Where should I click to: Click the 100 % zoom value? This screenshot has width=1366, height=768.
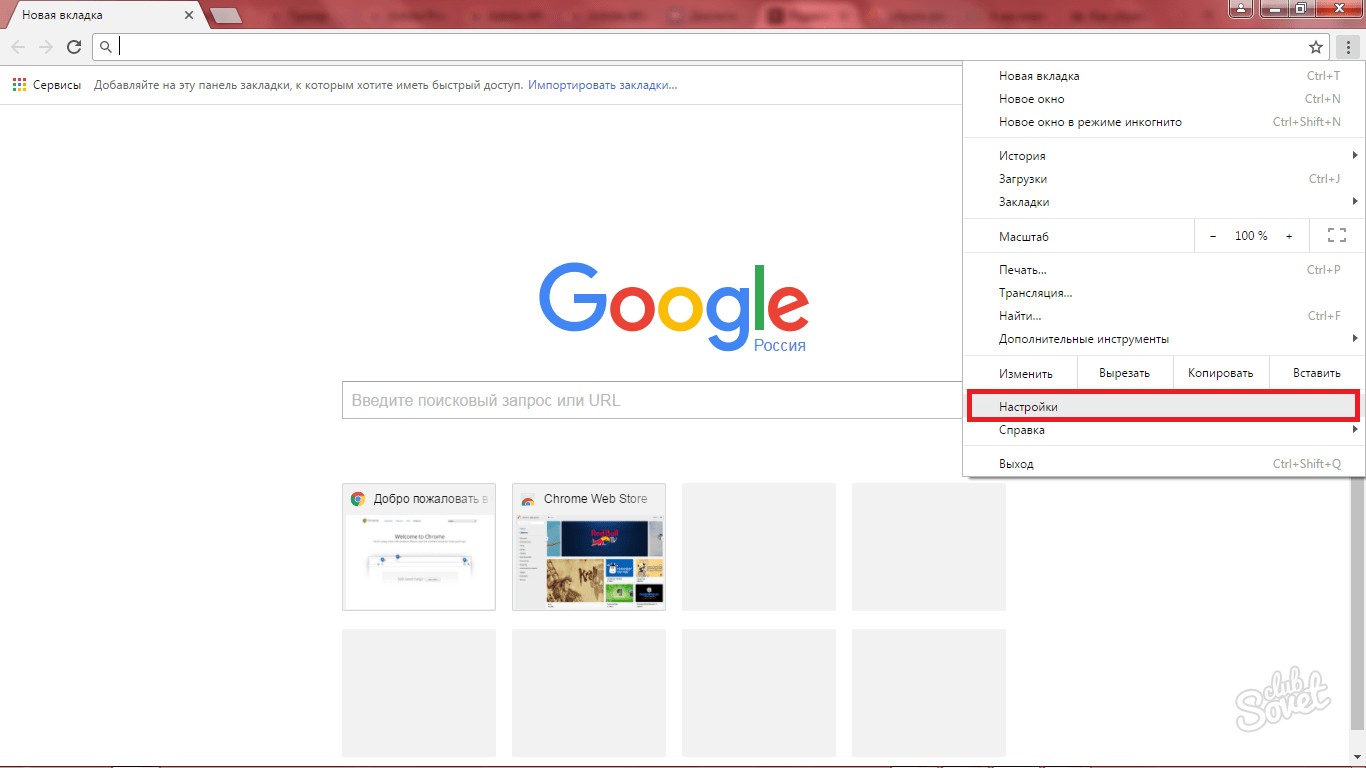(x=1251, y=236)
